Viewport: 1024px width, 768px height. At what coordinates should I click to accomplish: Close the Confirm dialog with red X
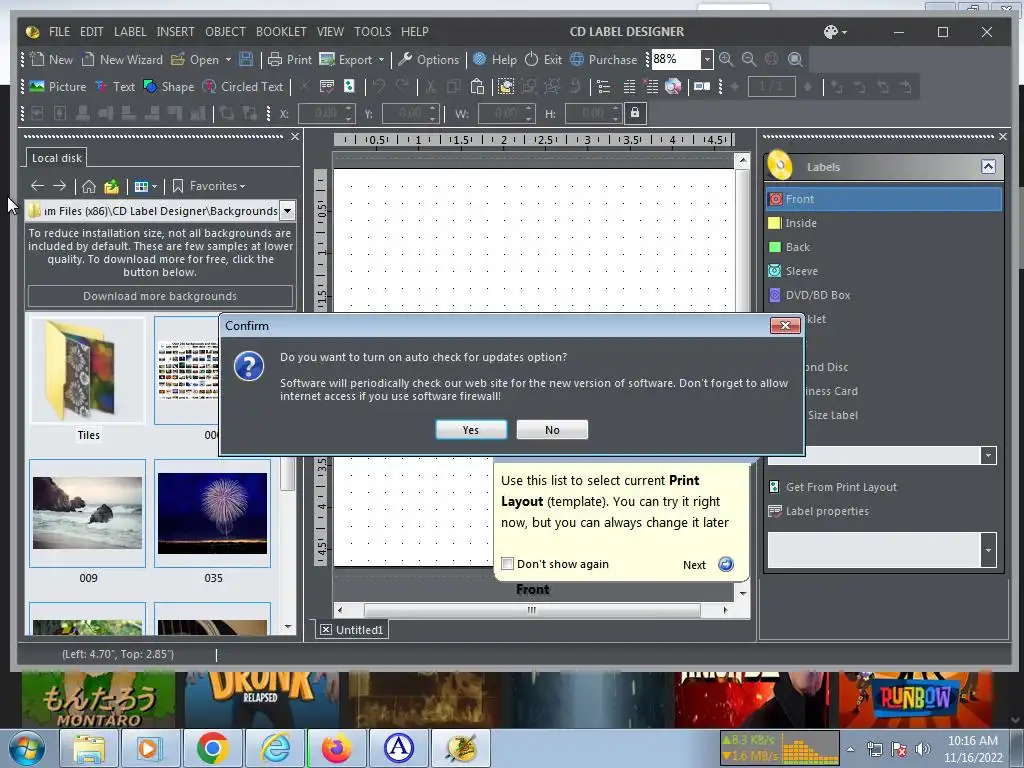[785, 325]
